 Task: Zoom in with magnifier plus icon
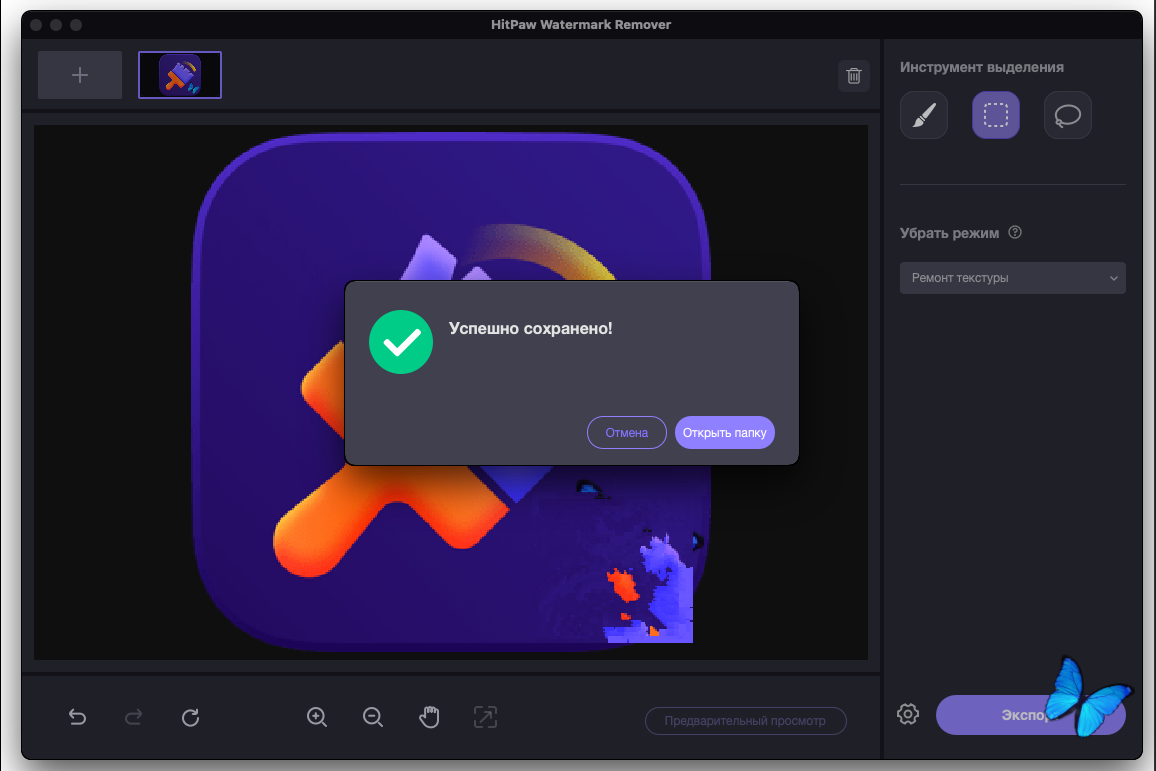click(317, 717)
